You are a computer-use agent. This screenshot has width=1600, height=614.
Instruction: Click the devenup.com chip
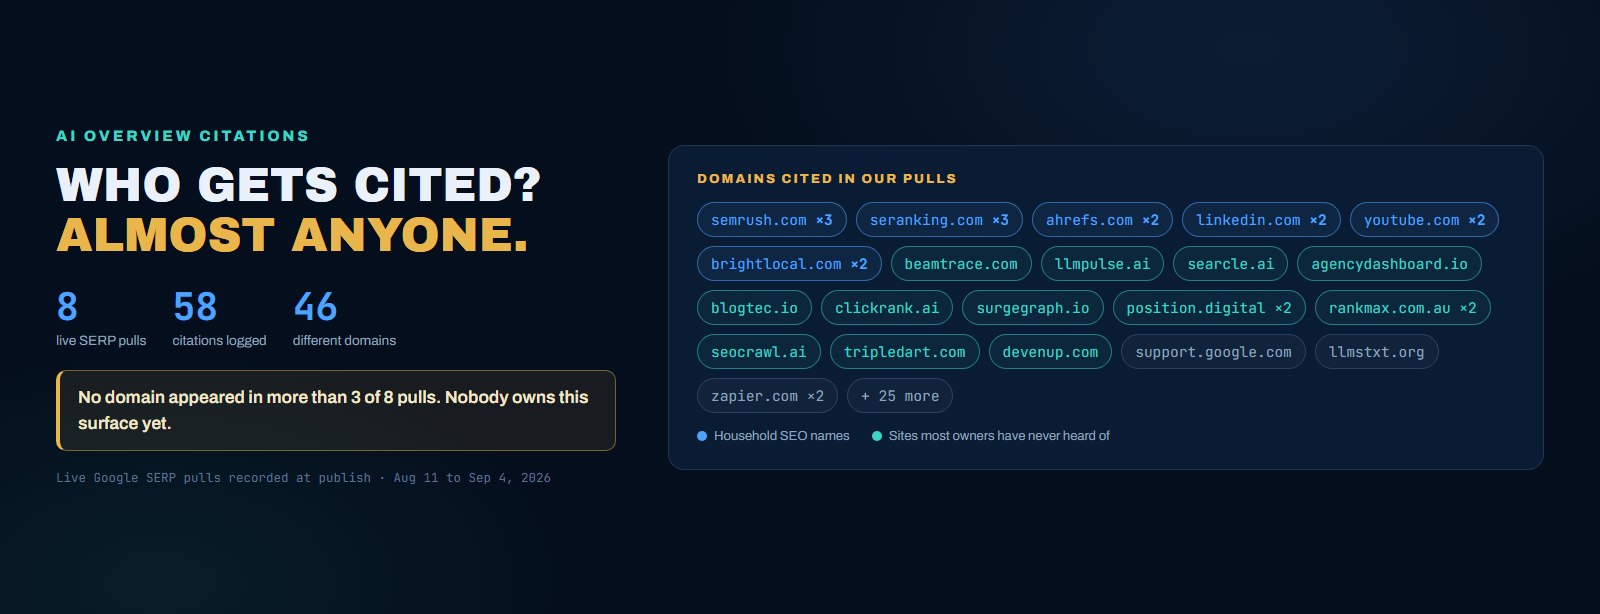coord(1050,352)
